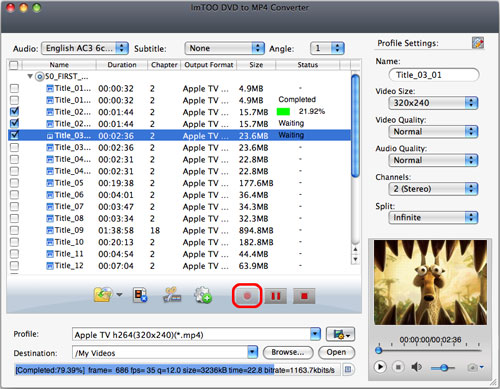Check the Title_09 checkbox
The height and width of the screenshot is (389, 500).
14,230
